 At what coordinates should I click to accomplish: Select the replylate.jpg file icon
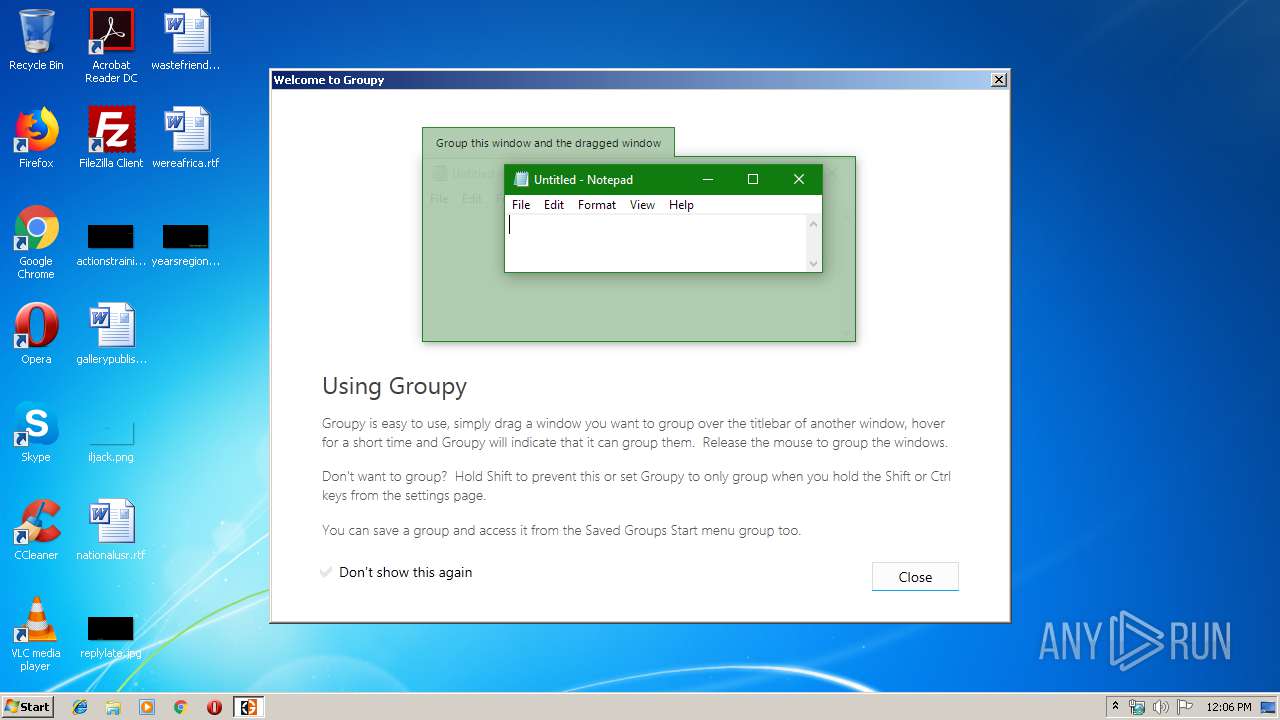click(x=111, y=638)
